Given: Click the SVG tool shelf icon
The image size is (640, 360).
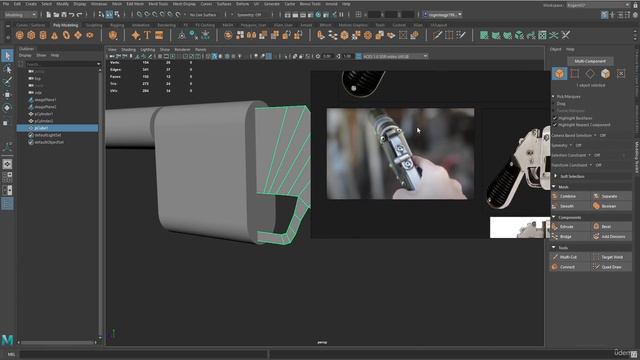Looking at the screenshot, I should pos(159,36).
